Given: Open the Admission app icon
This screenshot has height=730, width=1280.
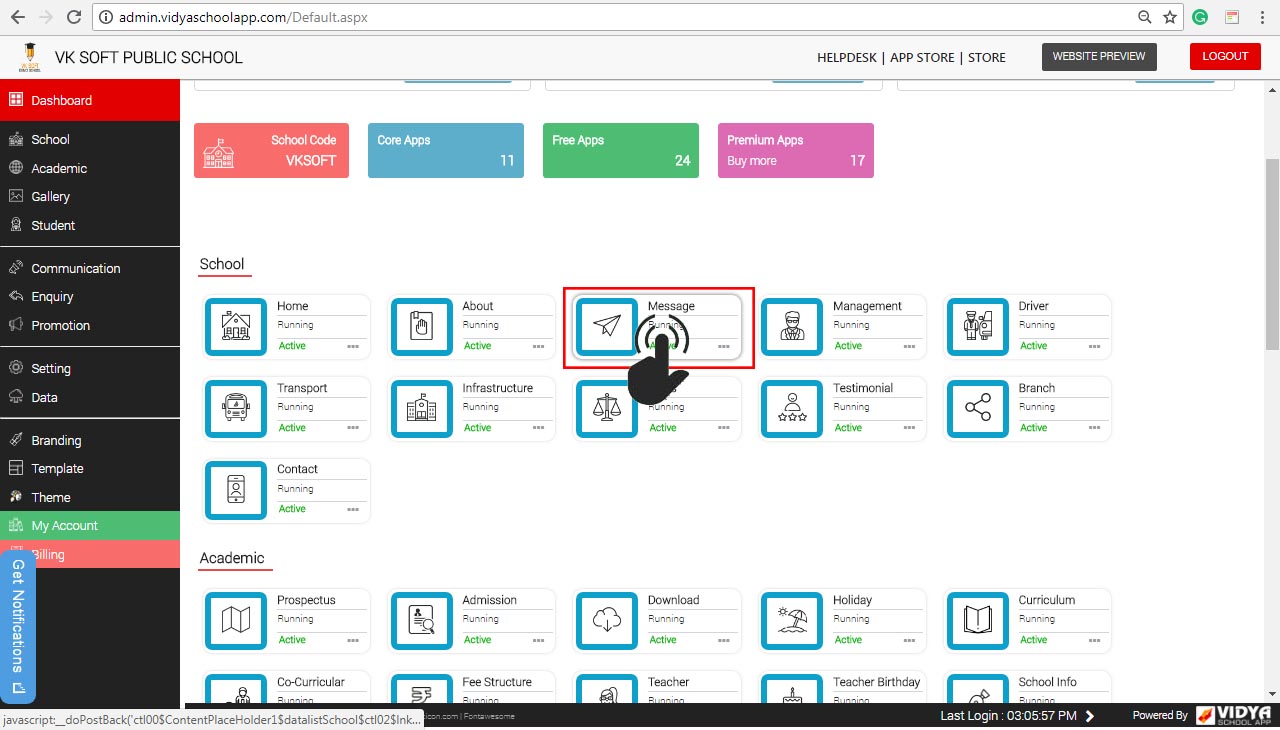Looking at the screenshot, I should [x=421, y=620].
